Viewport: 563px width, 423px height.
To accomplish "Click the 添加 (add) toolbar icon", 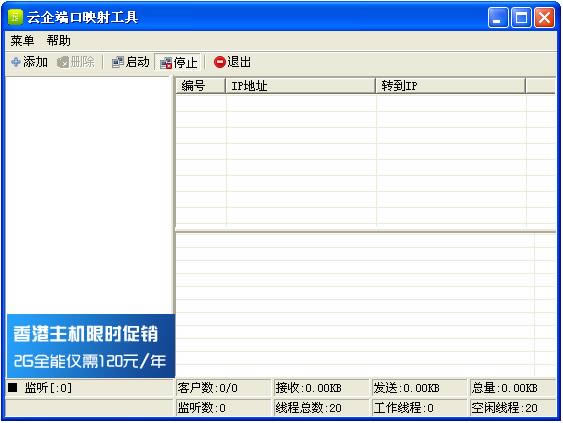I will 16,62.
